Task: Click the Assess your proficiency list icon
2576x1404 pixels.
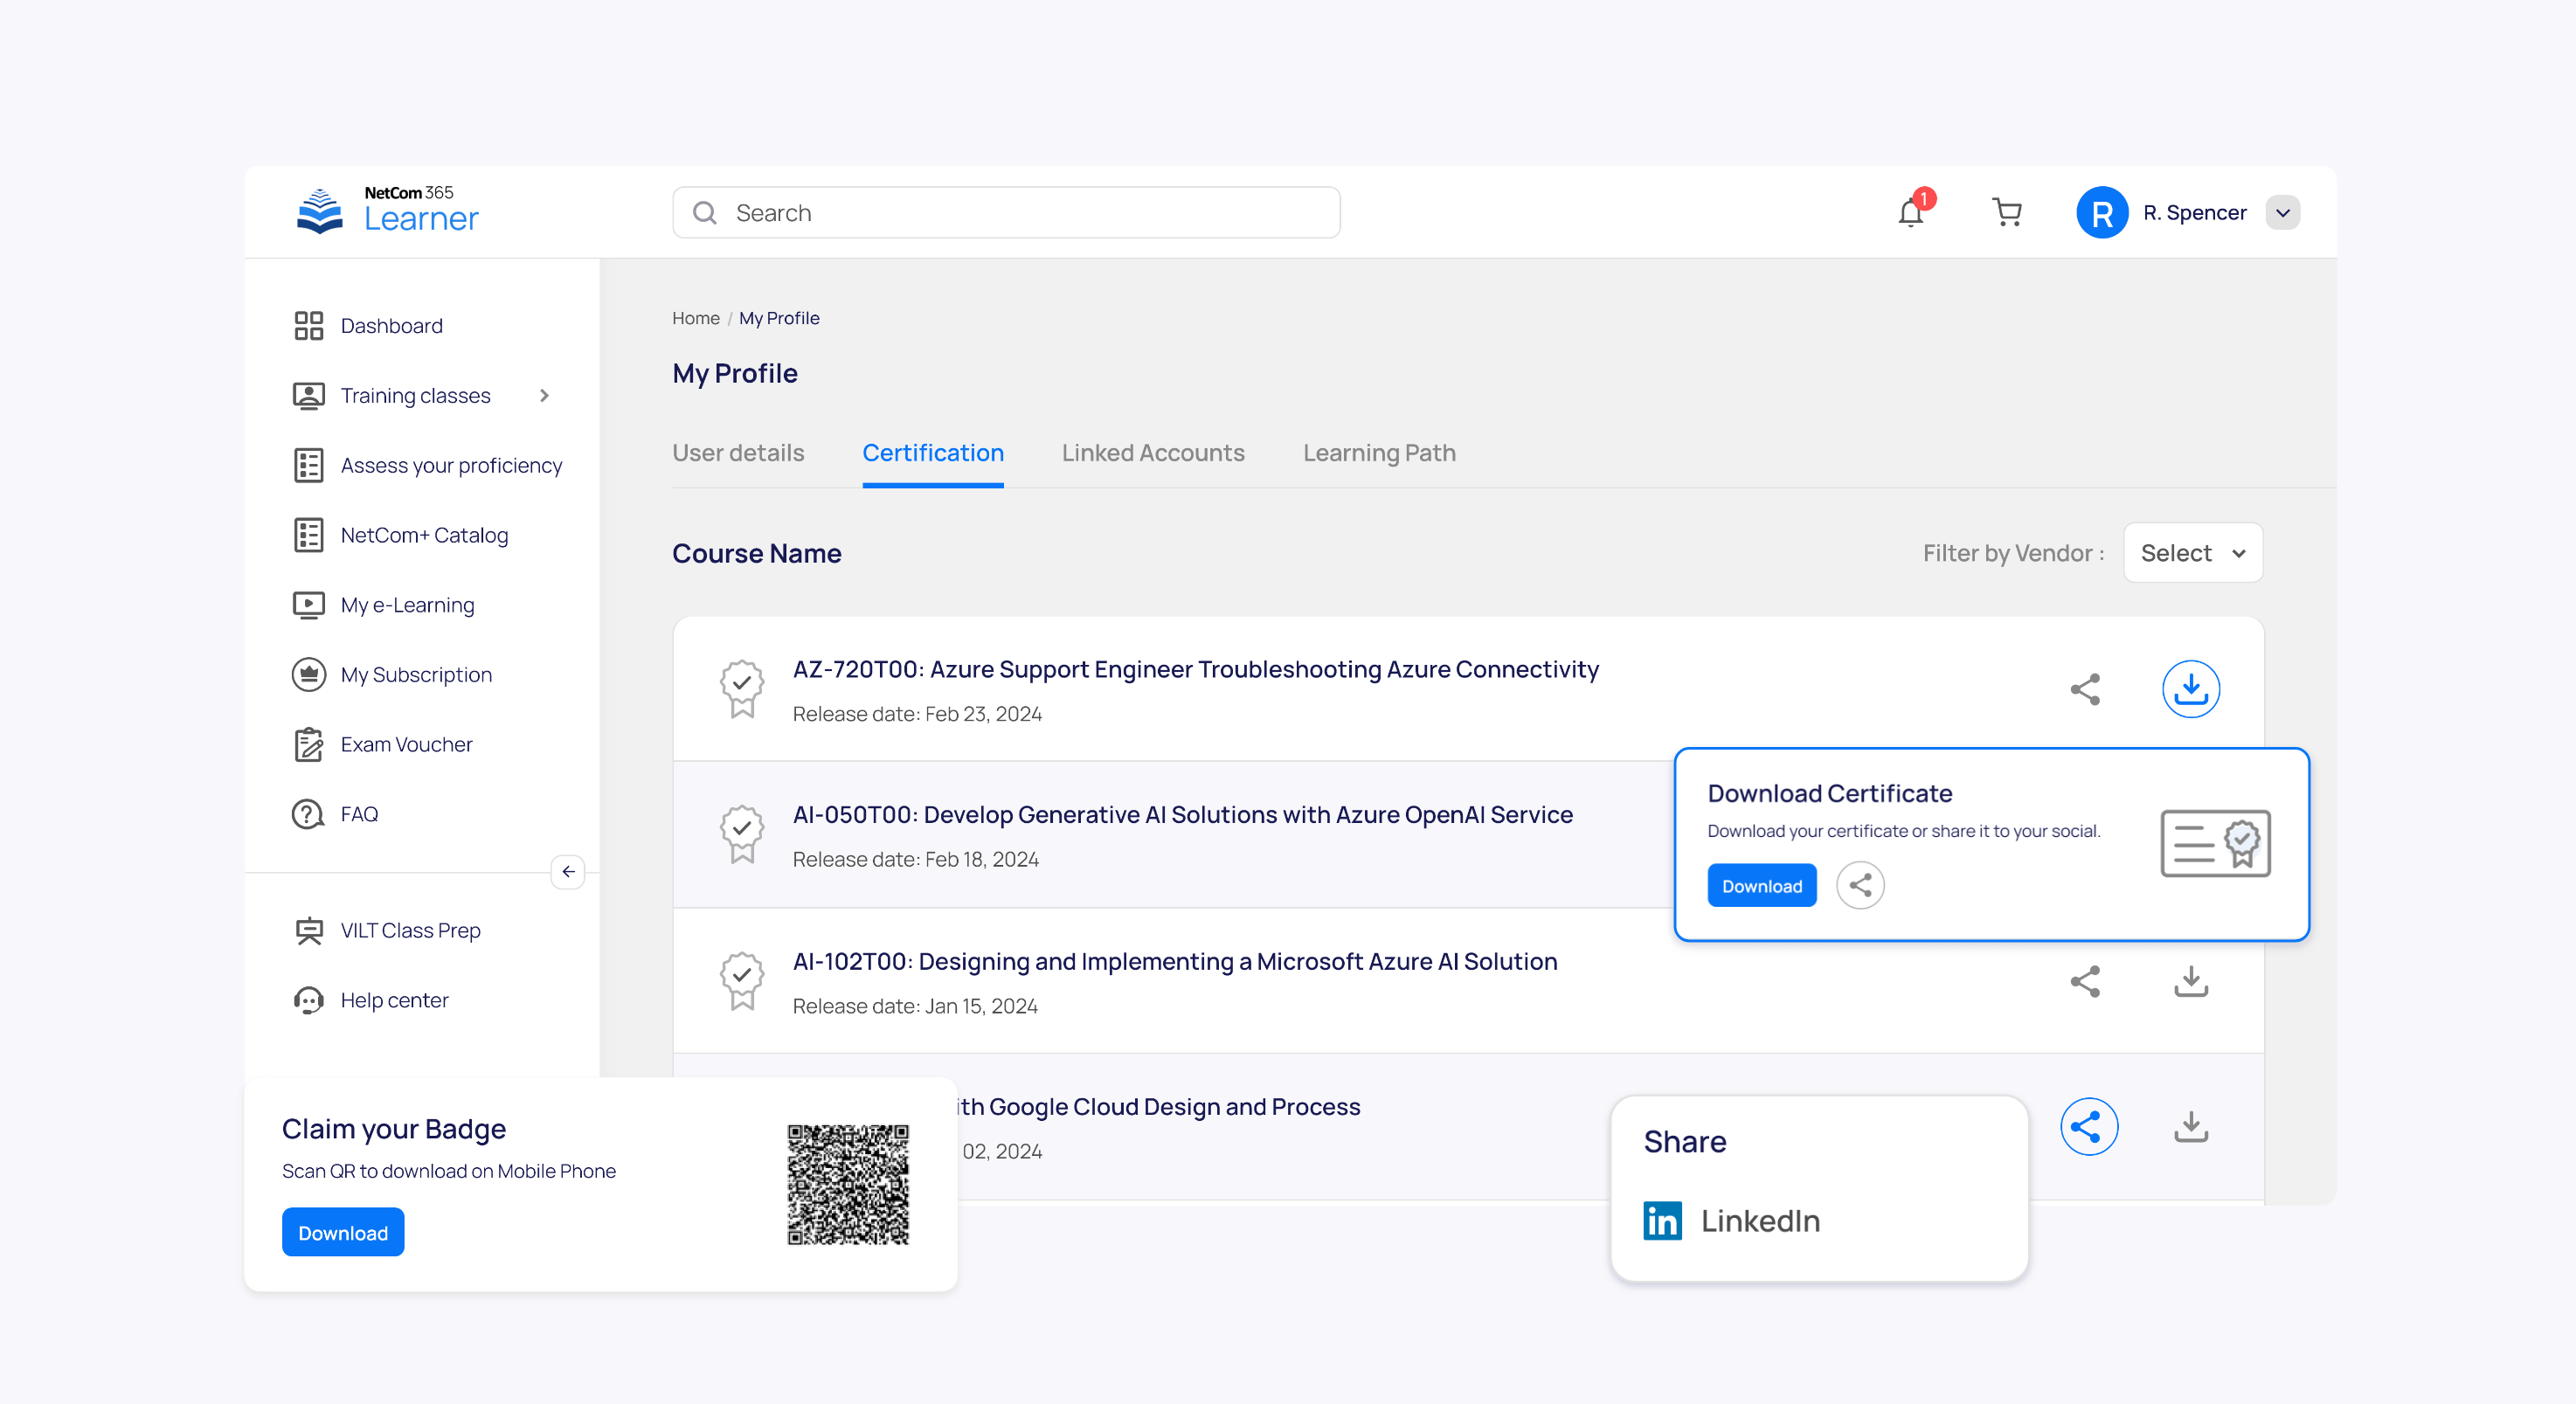Action: (308, 466)
